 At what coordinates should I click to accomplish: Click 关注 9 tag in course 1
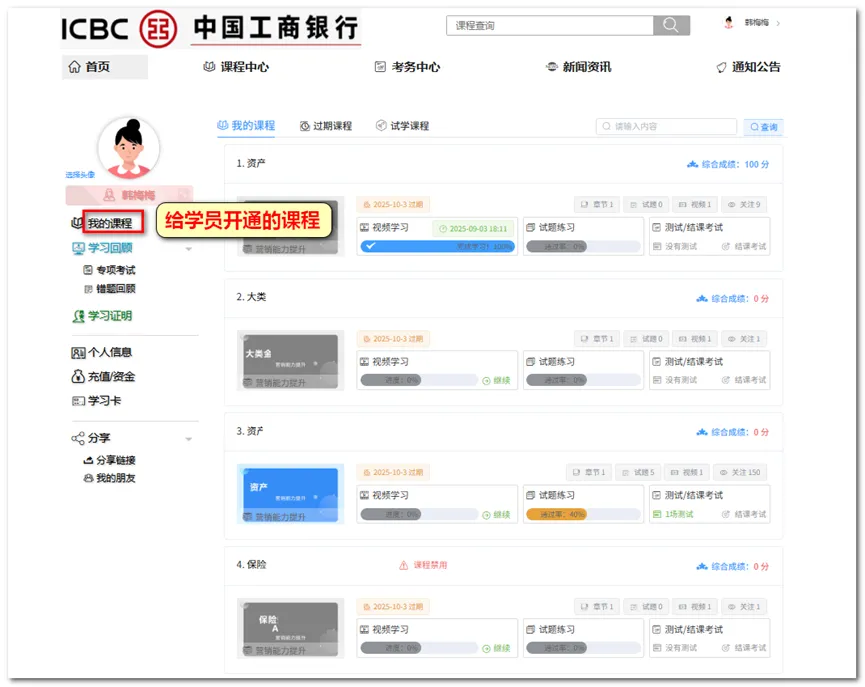(744, 205)
